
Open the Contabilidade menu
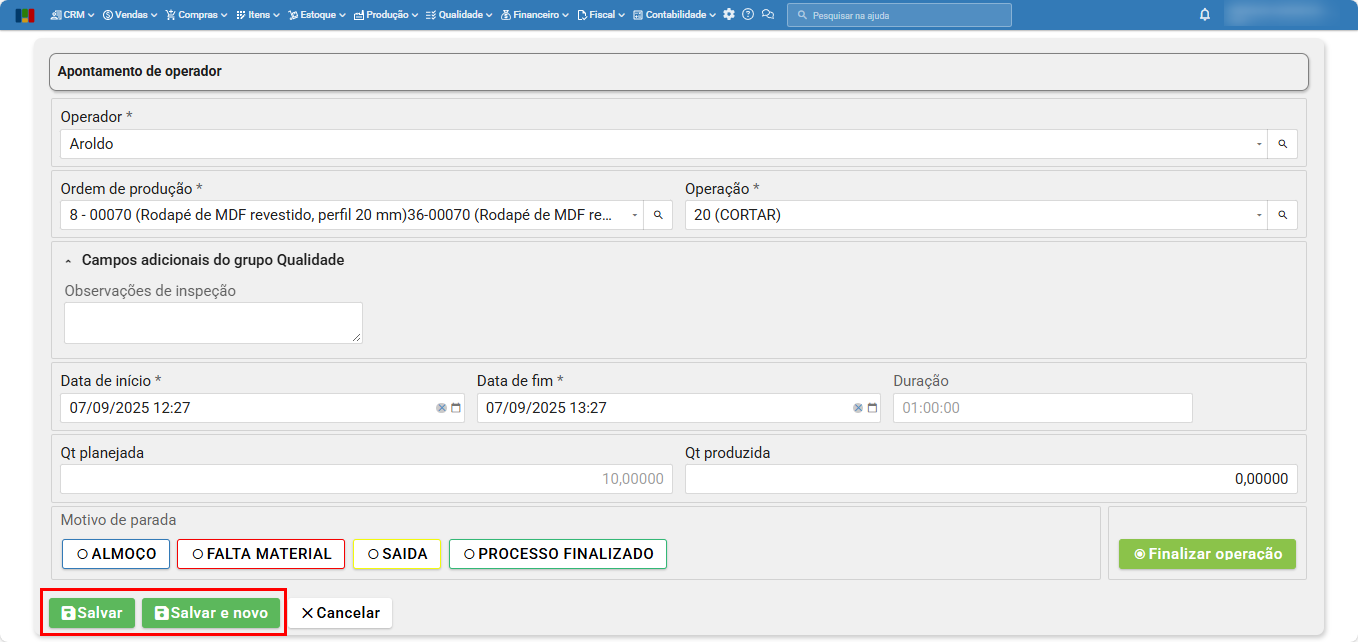(x=675, y=15)
